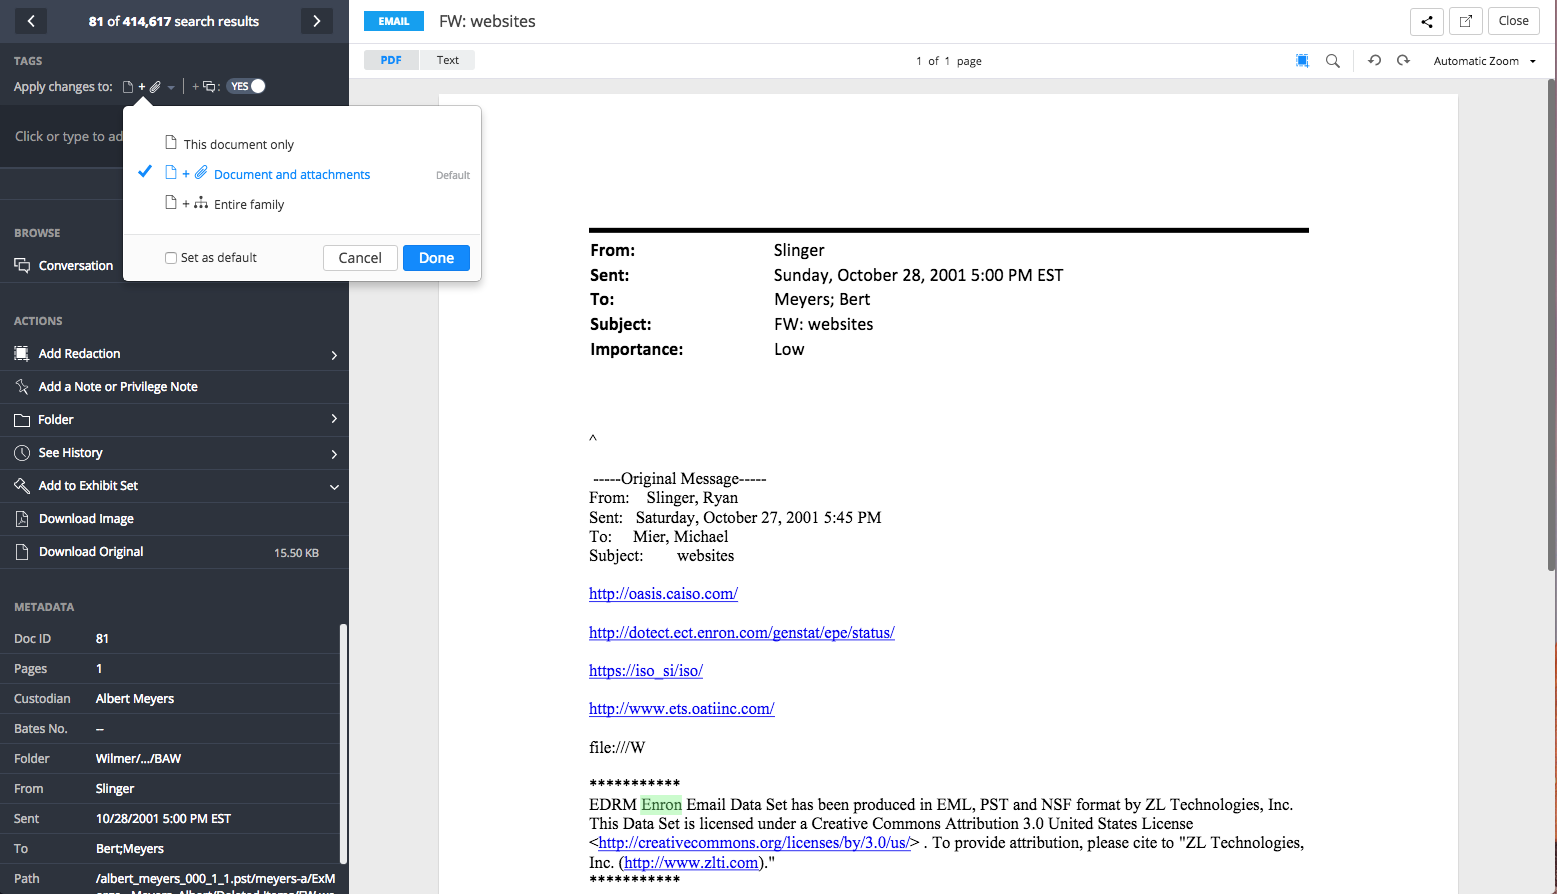
Task: Open the https://iso_si/iso/ link
Action: (x=646, y=671)
